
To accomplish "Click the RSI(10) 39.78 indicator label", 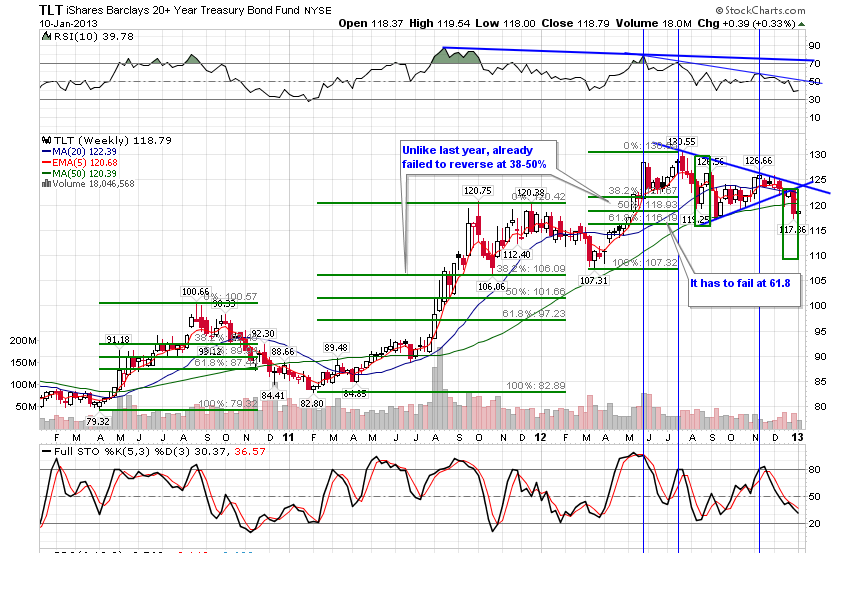I will 94,37.
